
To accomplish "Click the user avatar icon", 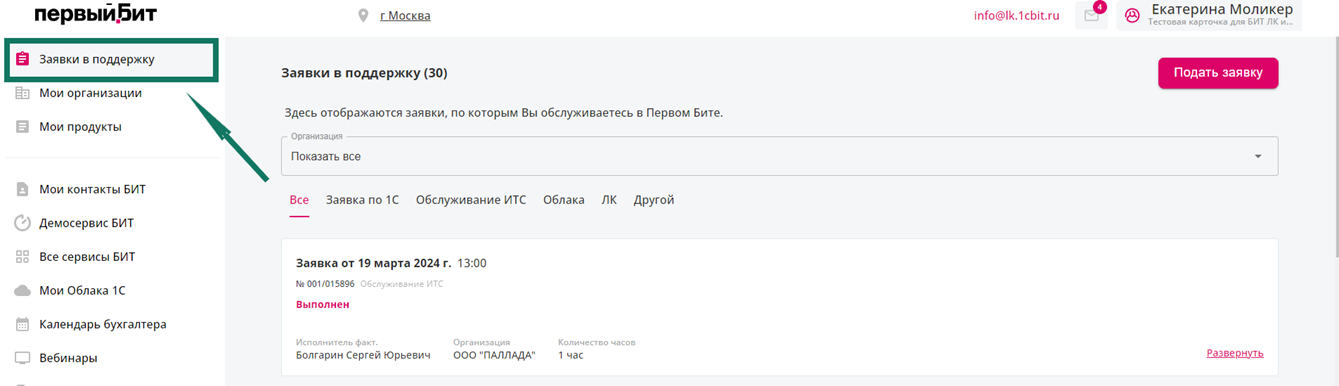I will click(1132, 15).
